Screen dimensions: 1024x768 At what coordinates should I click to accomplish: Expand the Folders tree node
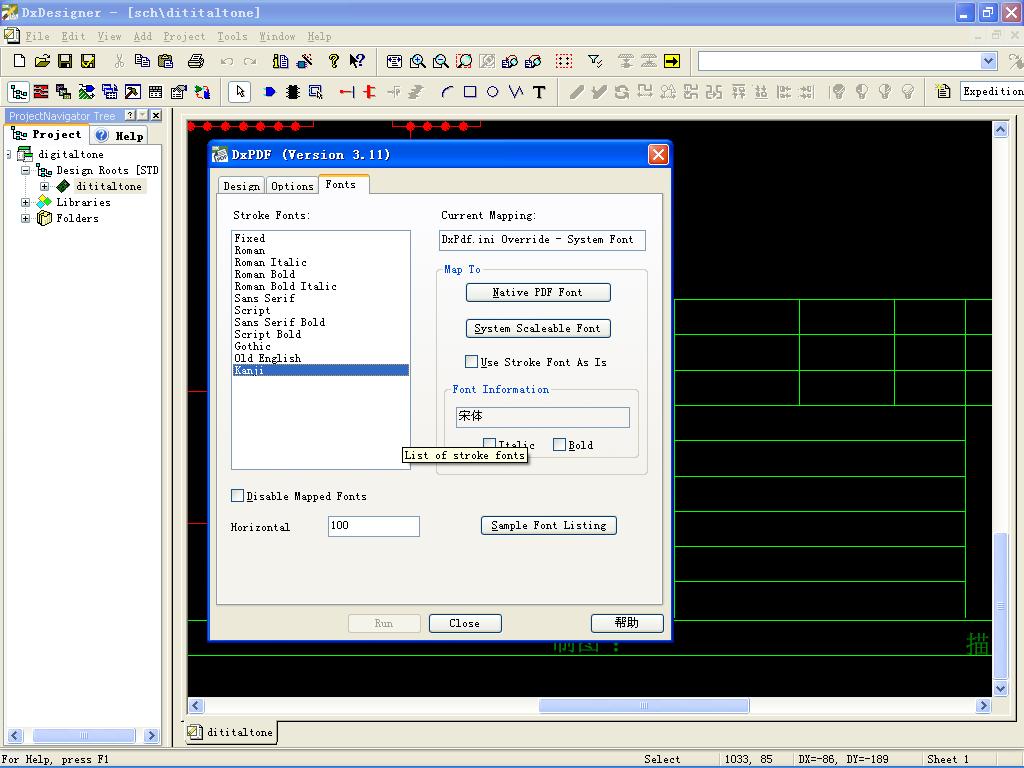26,218
